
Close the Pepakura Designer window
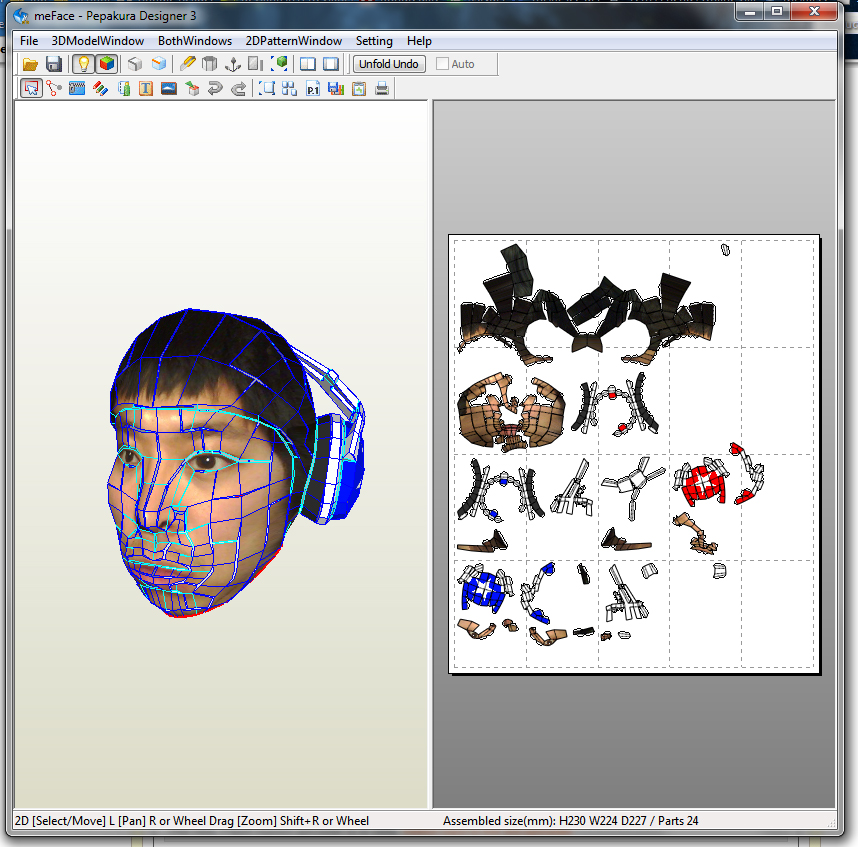click(x=814, y=10)
